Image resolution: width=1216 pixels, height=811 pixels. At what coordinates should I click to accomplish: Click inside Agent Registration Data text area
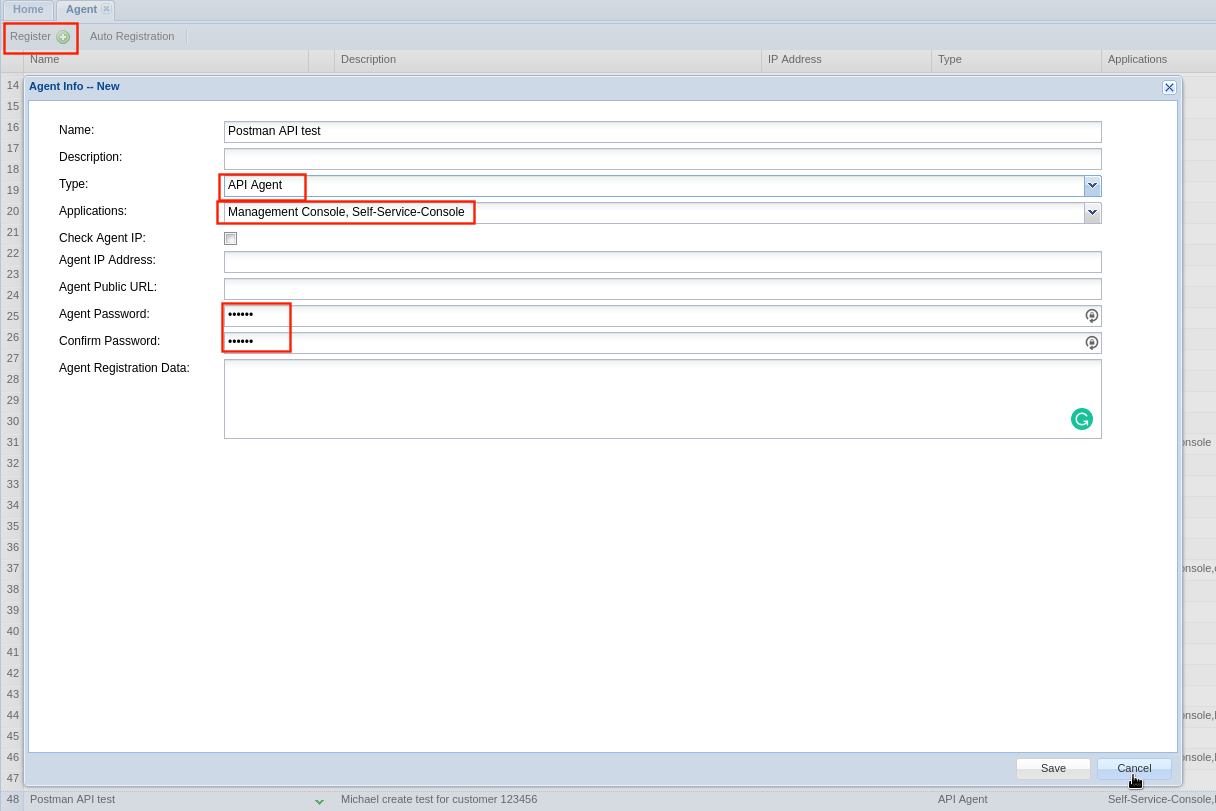(640, 398)
